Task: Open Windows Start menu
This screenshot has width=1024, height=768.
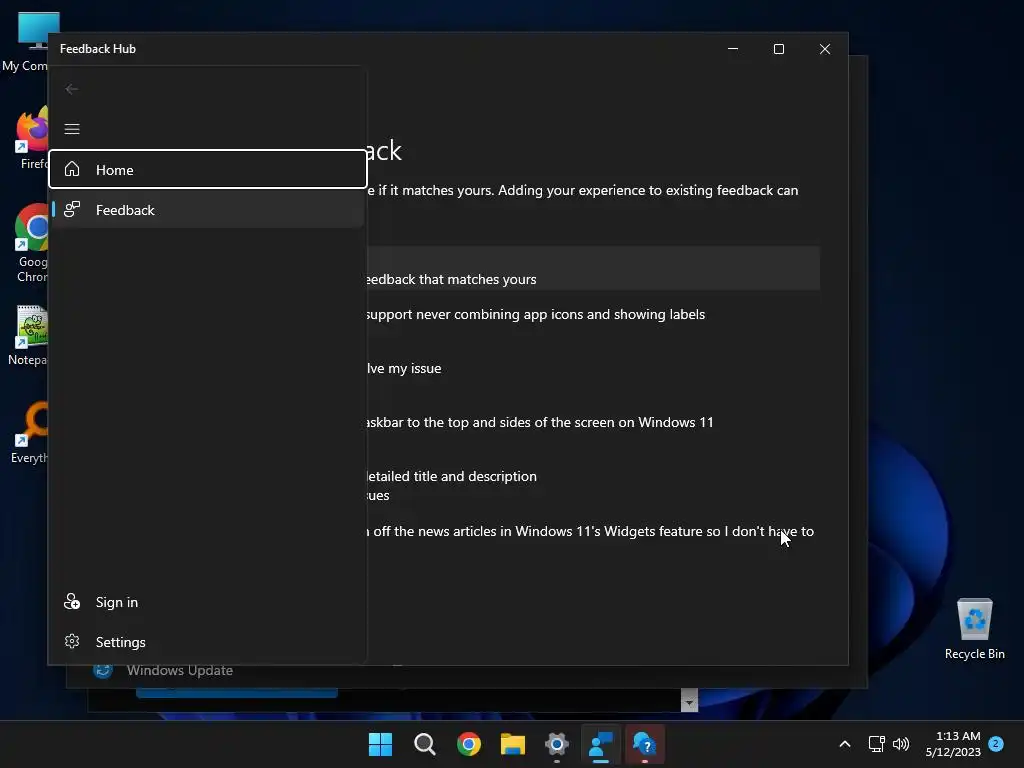Action: pyautogui.click(x=380, y=744)
